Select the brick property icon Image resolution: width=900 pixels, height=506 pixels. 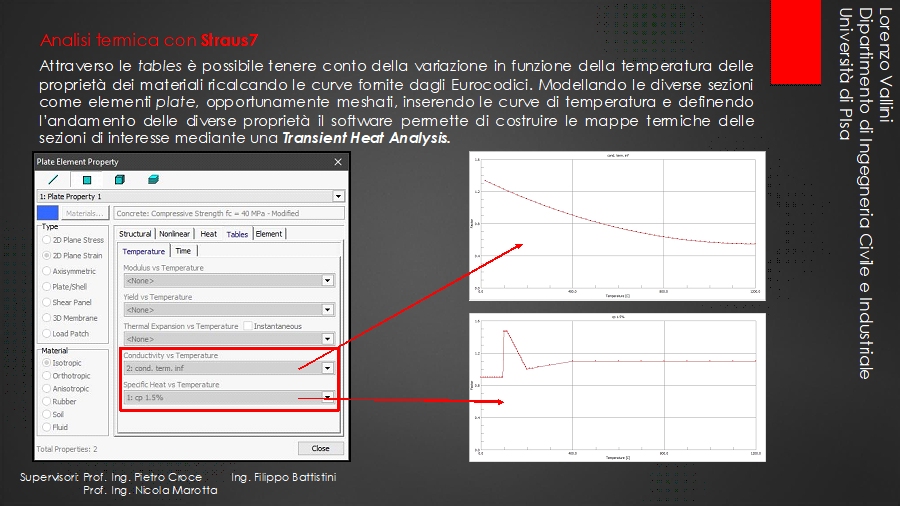pos(120,180)
